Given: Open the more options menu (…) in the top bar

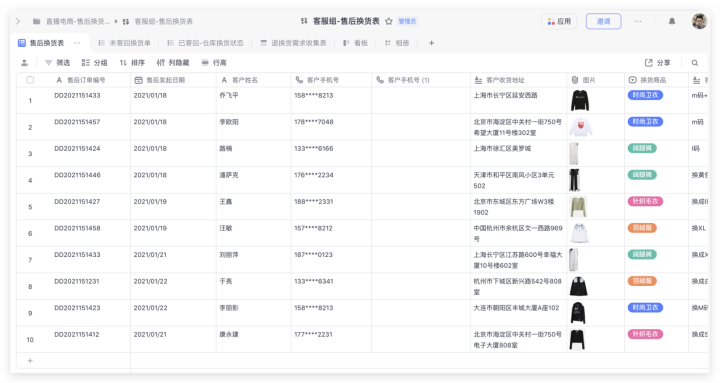Looking at the screenshot, I should 638,21.
